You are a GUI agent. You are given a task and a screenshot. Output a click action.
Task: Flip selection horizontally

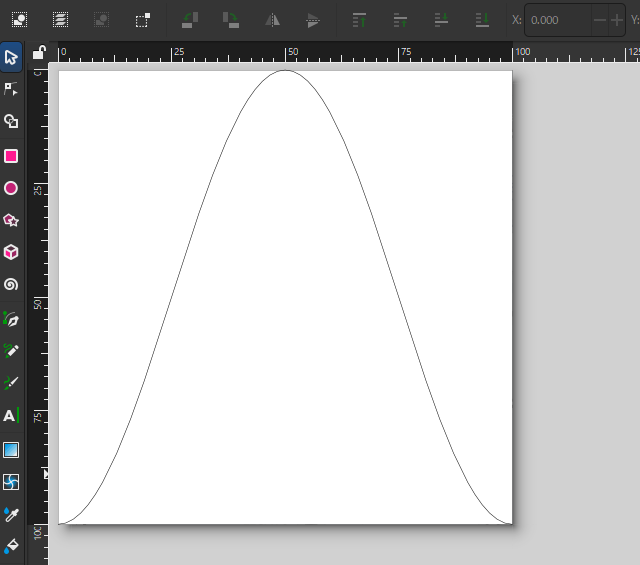272,20
